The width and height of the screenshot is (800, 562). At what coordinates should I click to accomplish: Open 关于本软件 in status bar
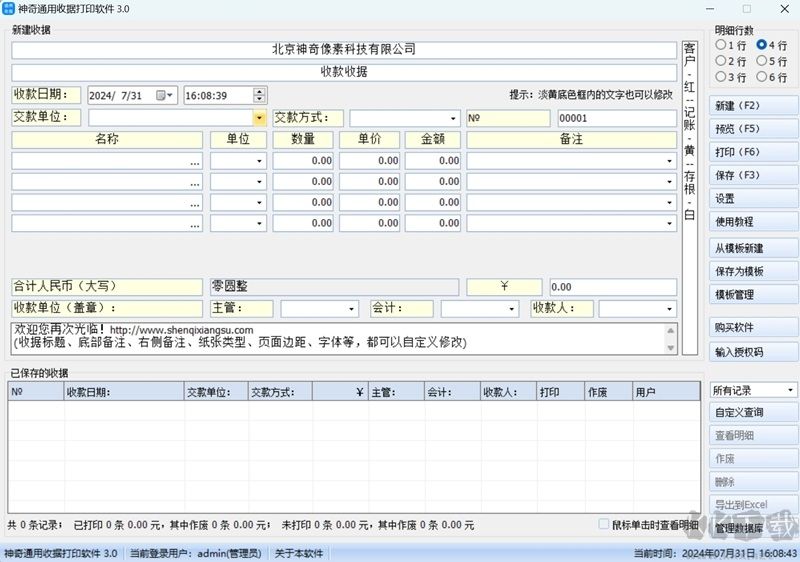click(299, 553)
